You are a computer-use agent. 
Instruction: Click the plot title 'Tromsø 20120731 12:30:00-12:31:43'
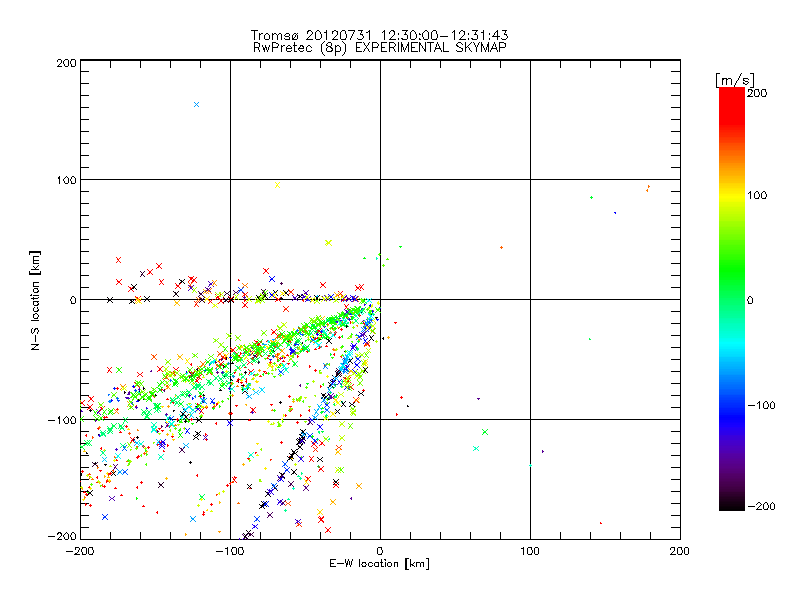379,35
